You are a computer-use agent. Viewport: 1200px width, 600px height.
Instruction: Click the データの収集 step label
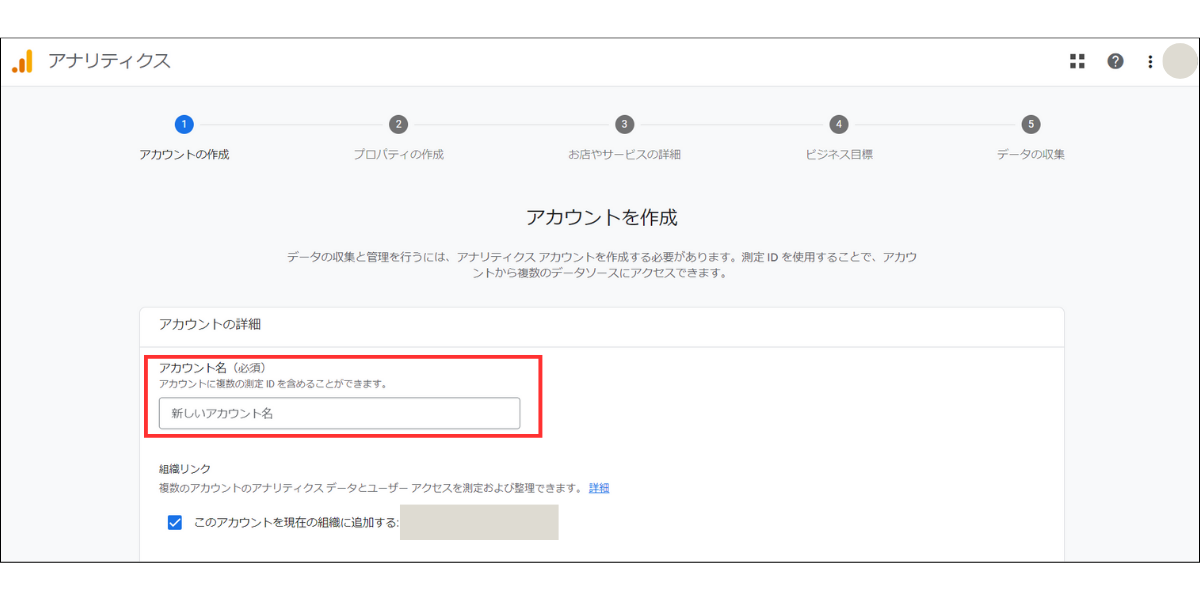pos(1030,154)
